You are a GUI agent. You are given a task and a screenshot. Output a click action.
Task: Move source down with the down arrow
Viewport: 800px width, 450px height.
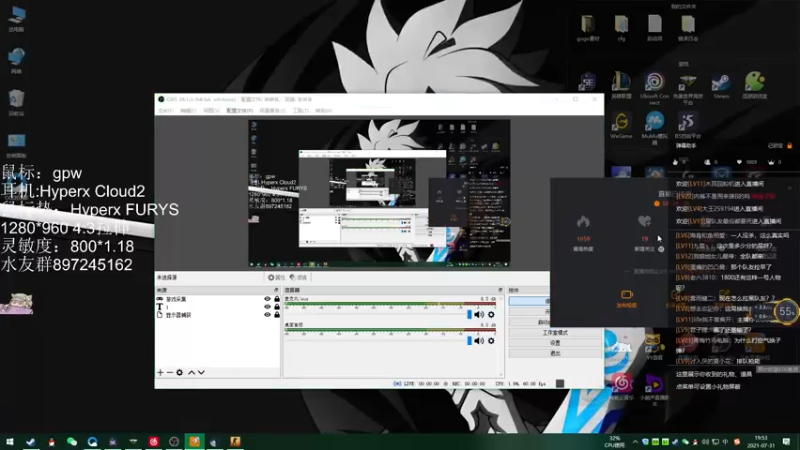tap(202, 372)
